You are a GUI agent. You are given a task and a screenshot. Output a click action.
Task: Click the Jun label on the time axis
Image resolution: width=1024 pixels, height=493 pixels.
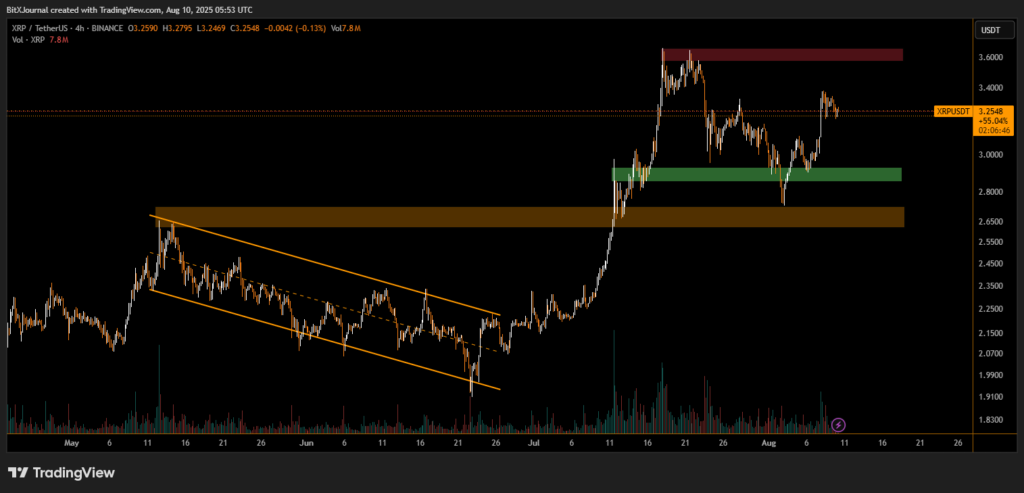306,441
